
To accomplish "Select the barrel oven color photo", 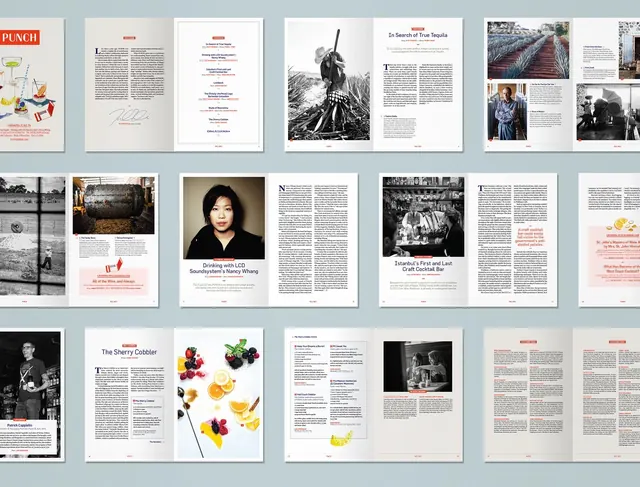I will click(x=113, y=205).
